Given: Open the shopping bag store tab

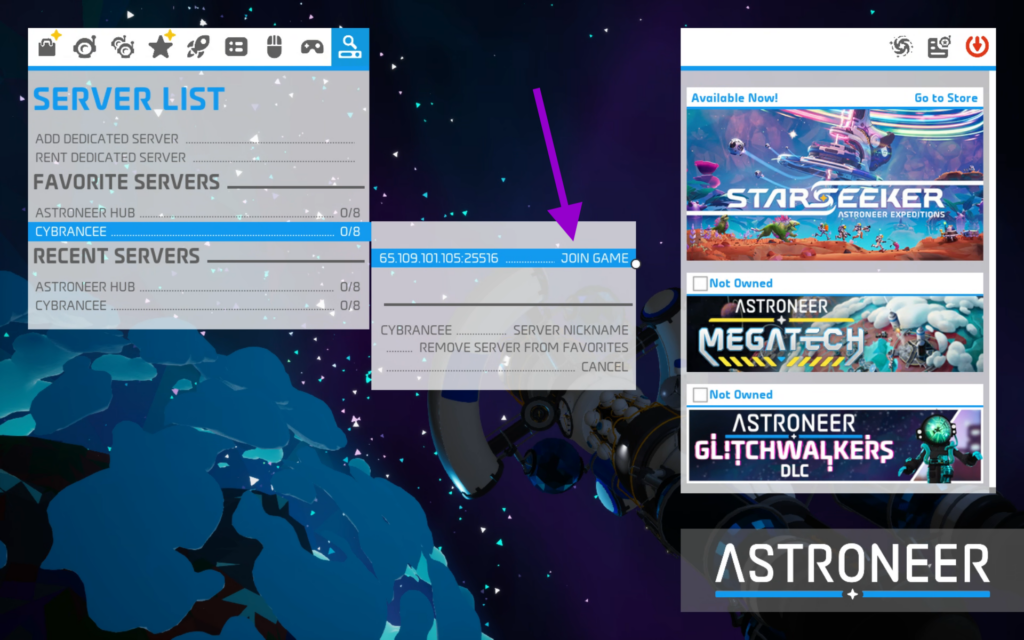Looking at the screenshot, I should coord(47,46).
